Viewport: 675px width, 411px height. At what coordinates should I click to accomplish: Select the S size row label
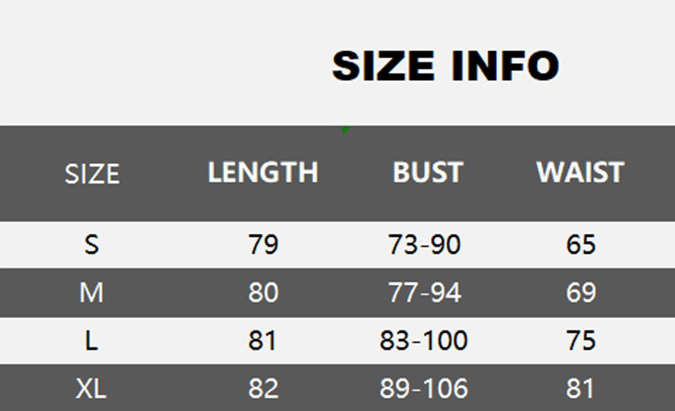92,245
